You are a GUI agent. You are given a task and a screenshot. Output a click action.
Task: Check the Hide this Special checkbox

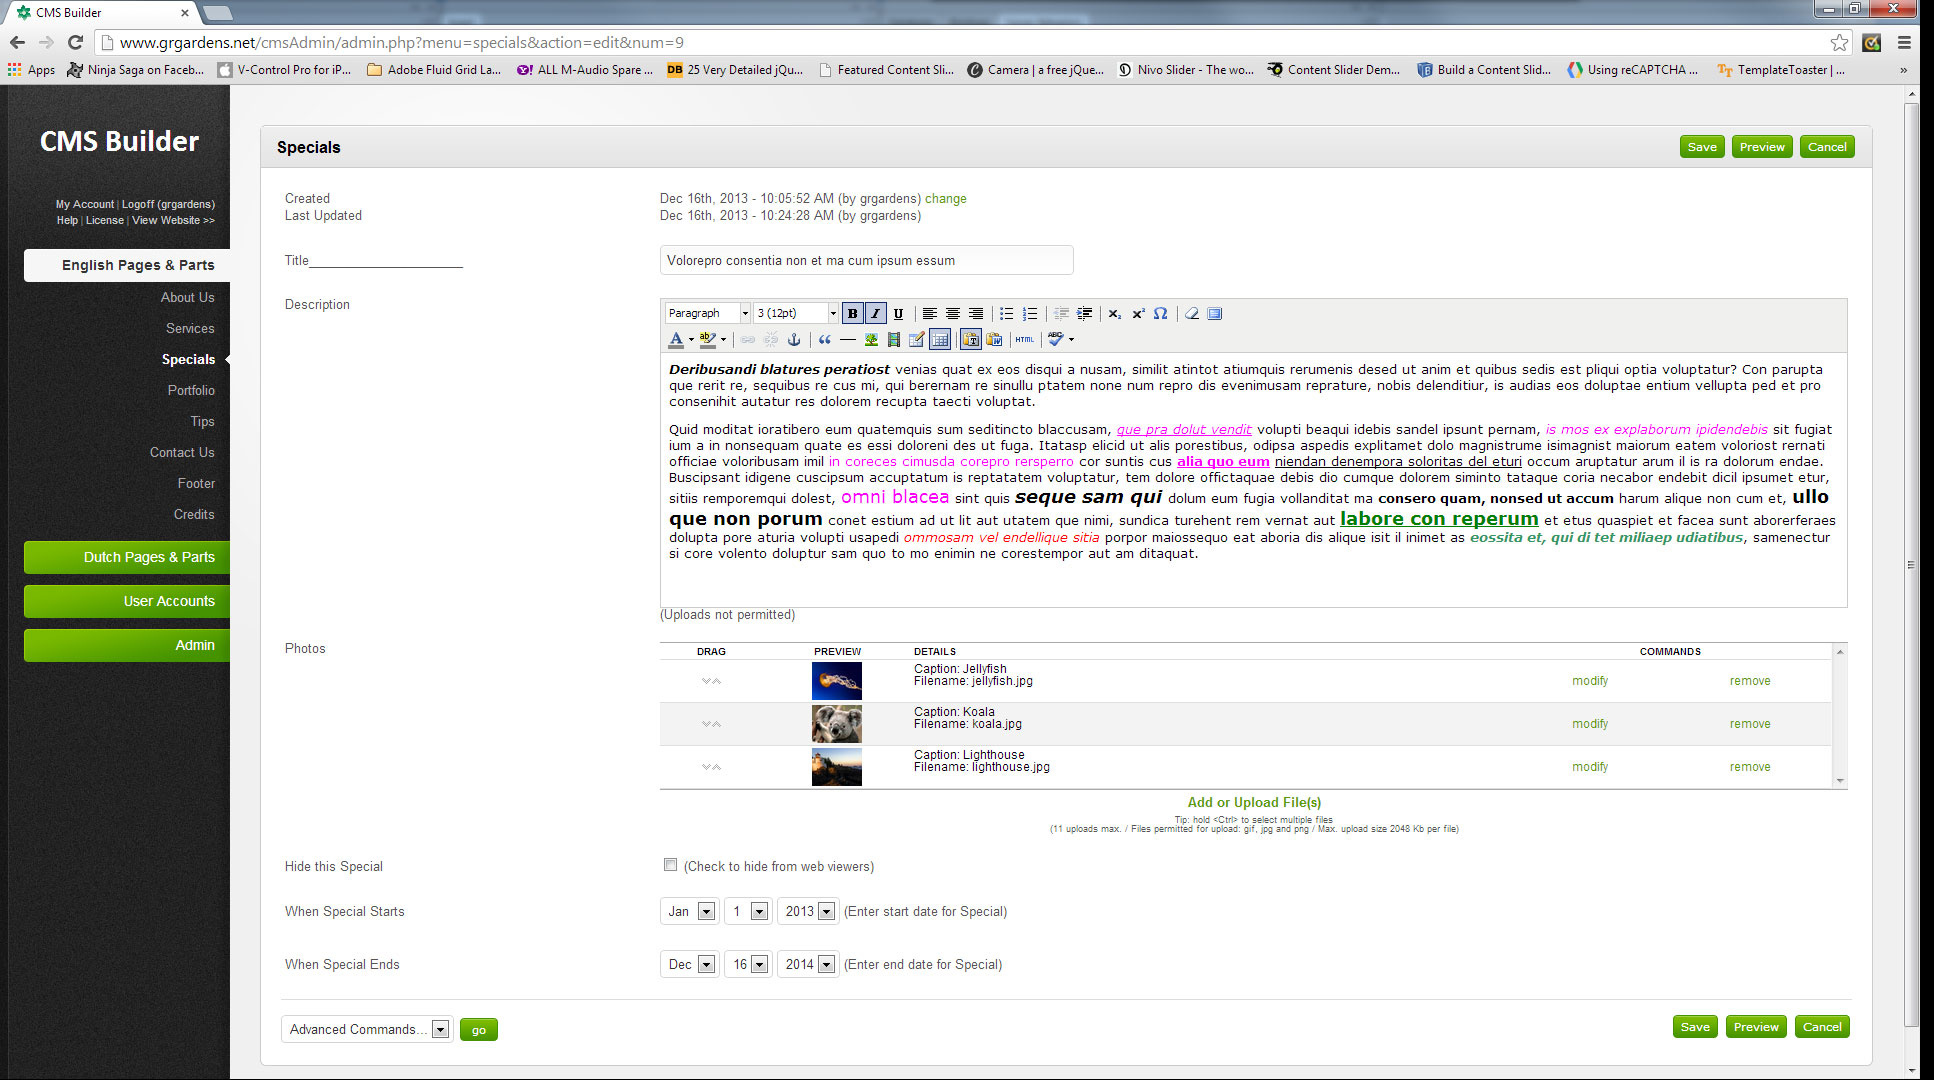coord(670,865)
